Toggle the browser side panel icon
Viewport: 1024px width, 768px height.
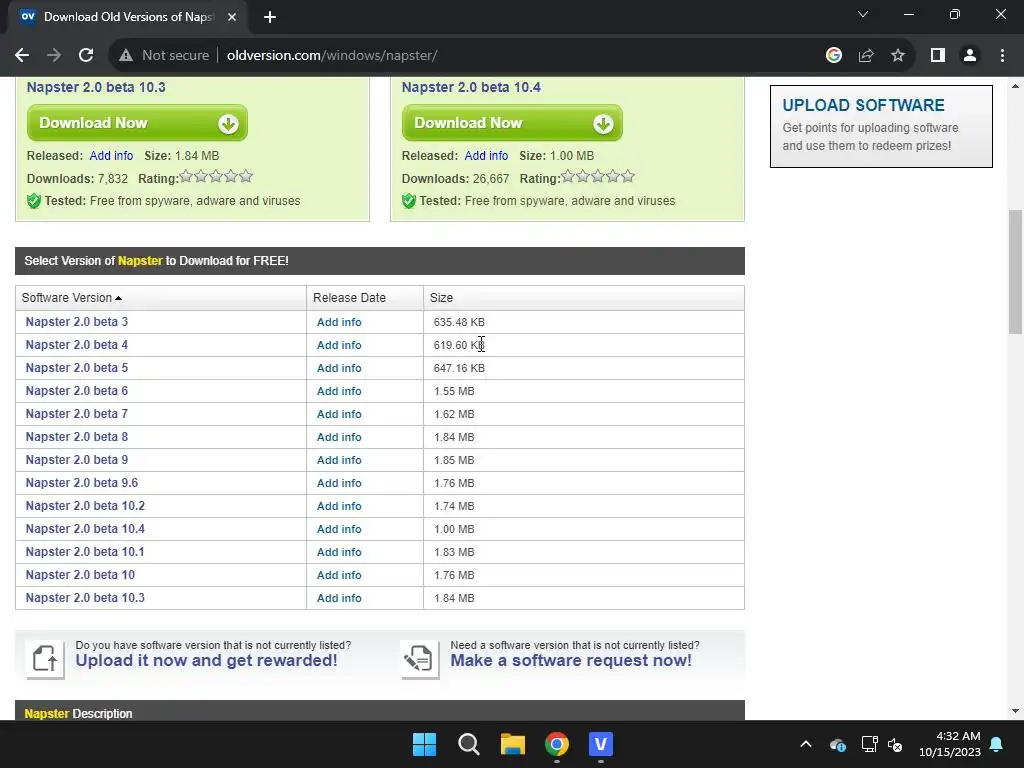point(938,56)
